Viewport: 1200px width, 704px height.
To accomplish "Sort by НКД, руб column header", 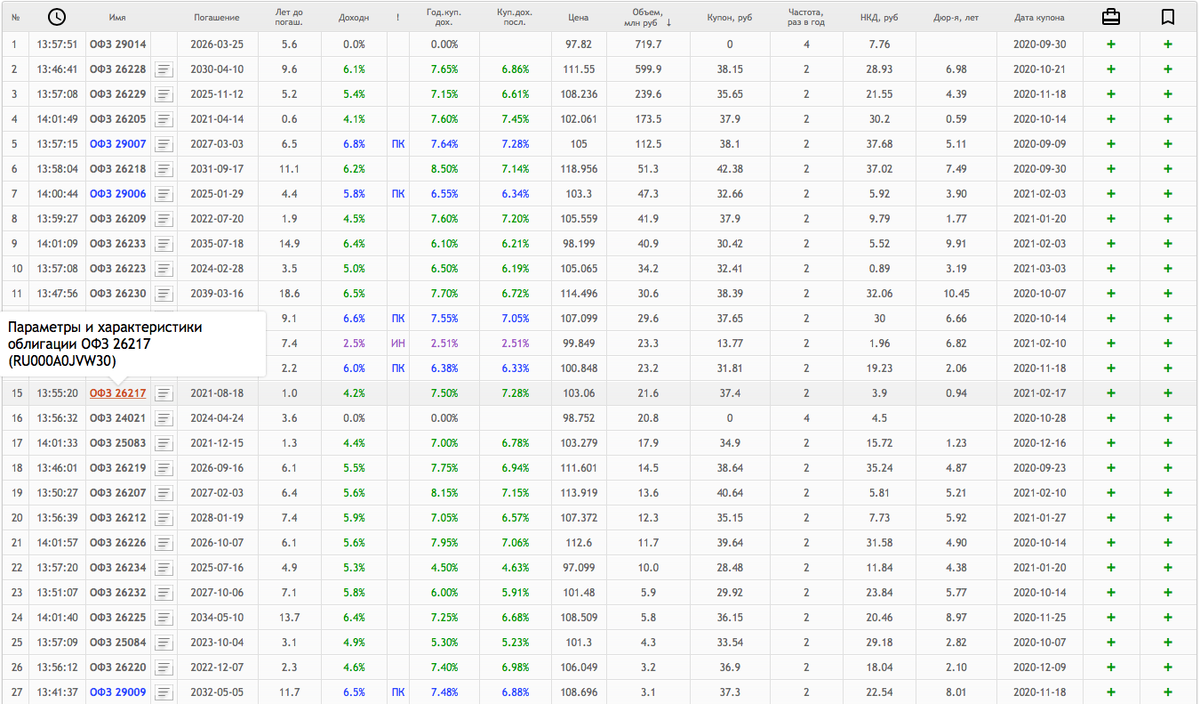I will (879, 18).
